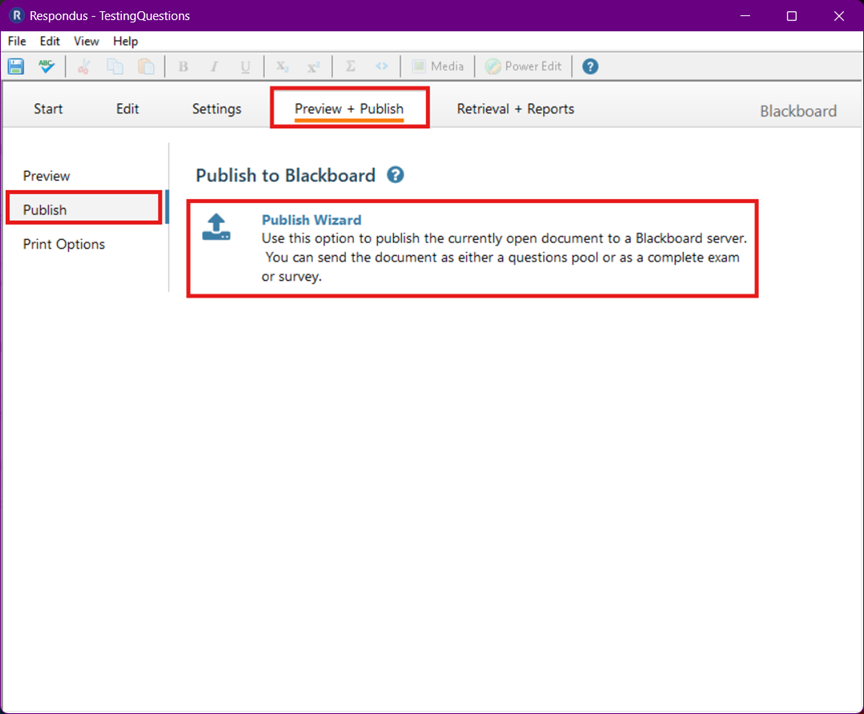Screen dimensions: 864x714
Task: Switch to Retrieval + Reports tab
Action: point(516,109)
